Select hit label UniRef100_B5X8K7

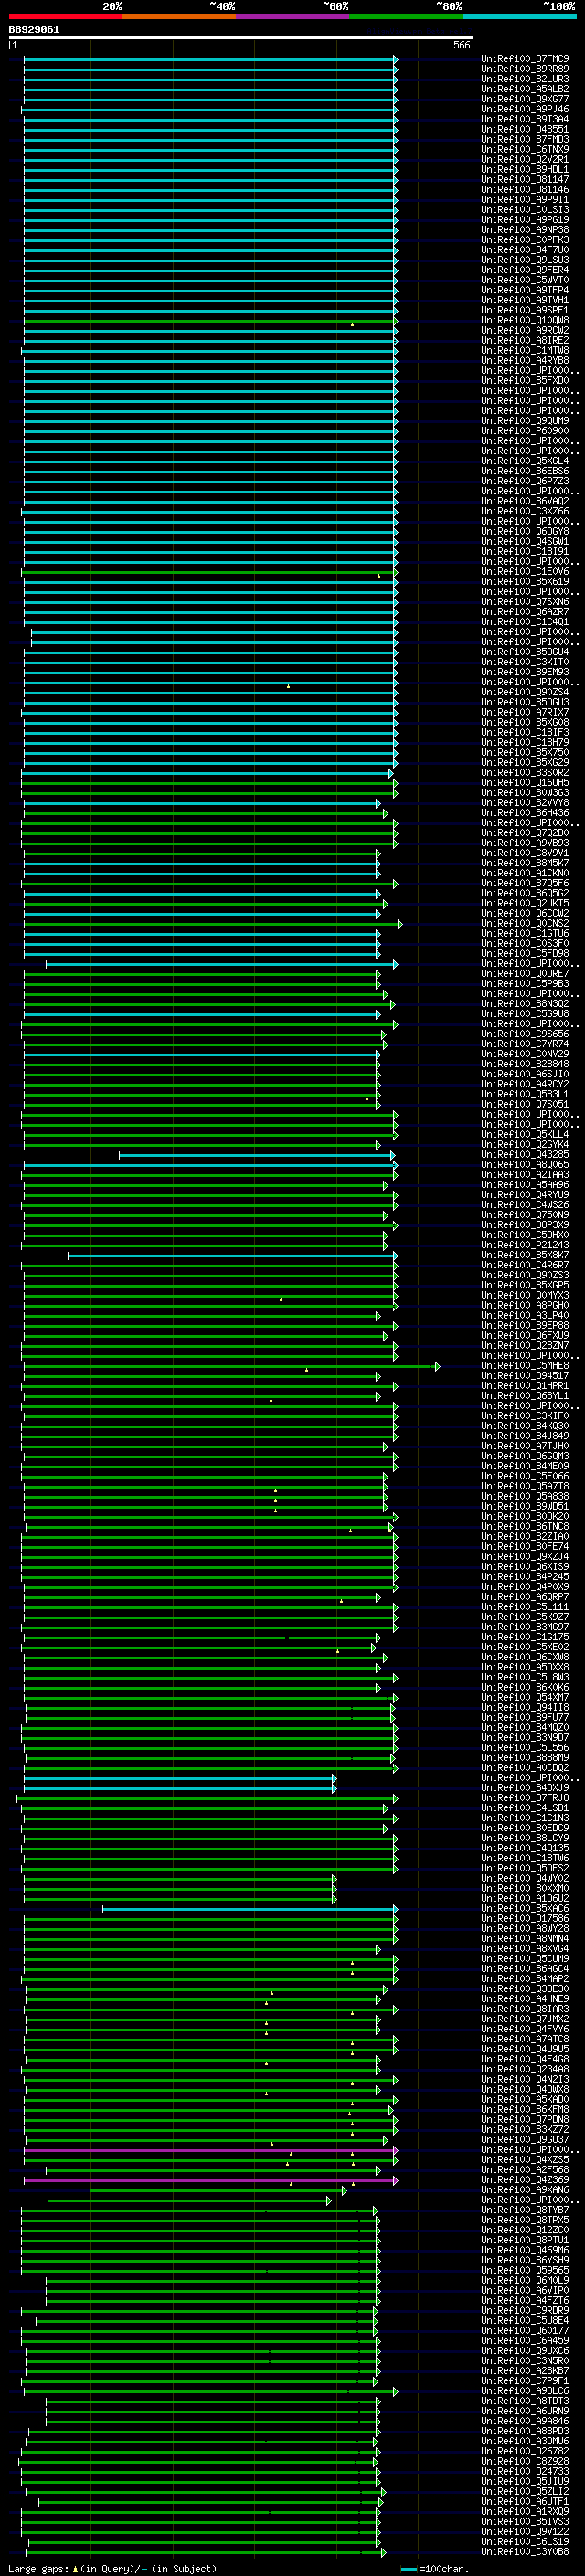tap(525, 1255)
